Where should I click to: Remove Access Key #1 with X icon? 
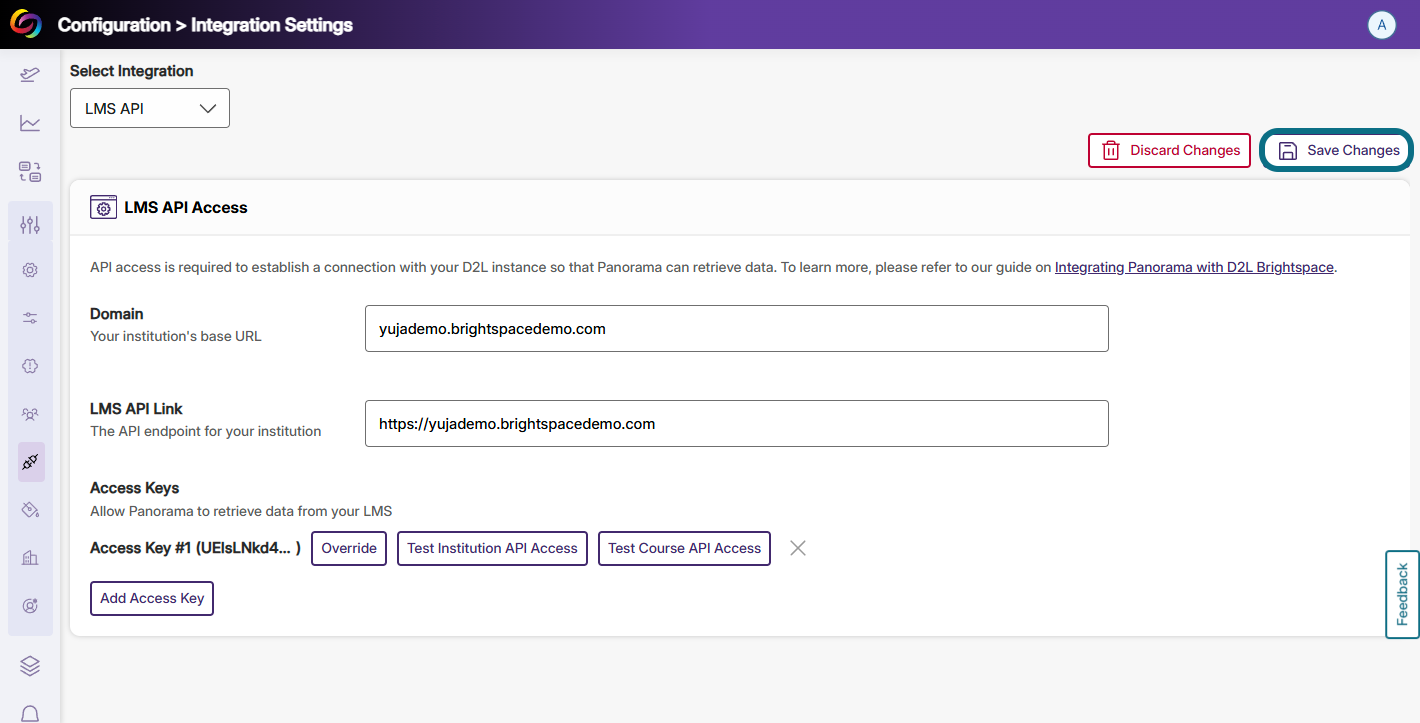point(798,548)
